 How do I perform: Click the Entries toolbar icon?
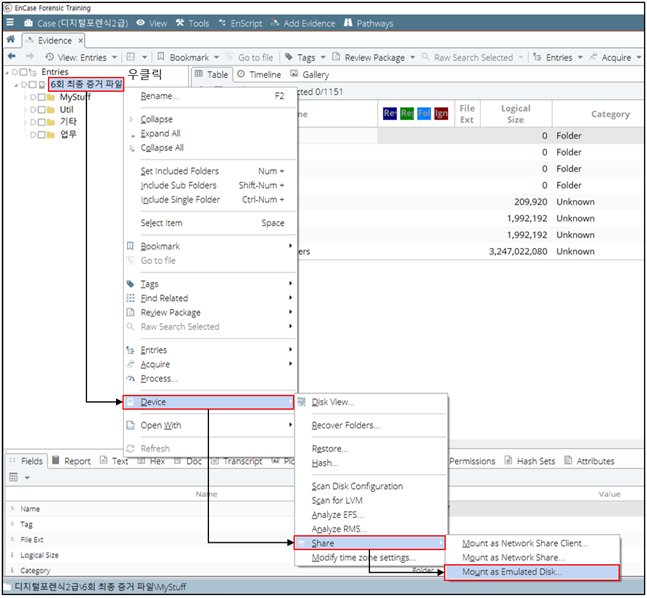tap(537, 57)
